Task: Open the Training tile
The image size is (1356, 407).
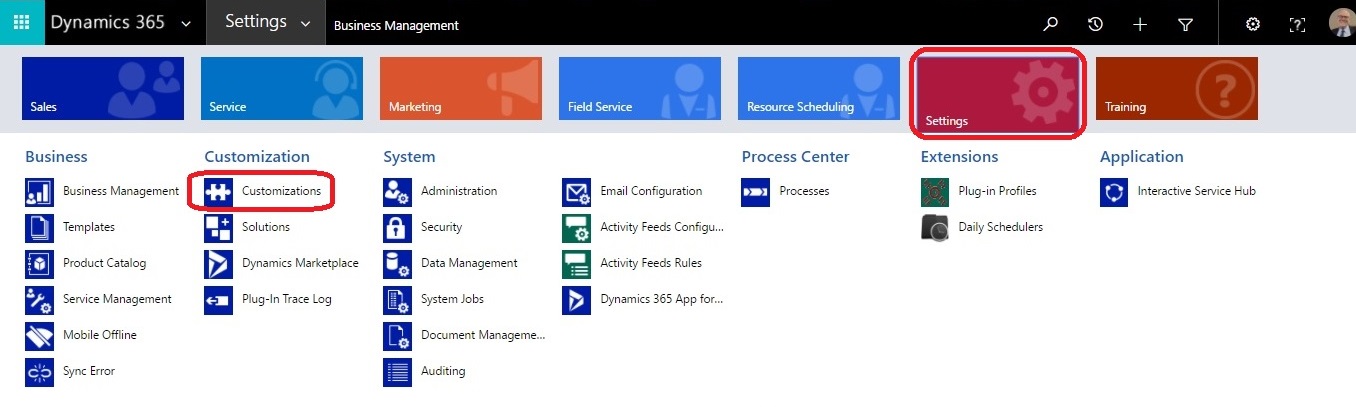Action: point(1177,88)
